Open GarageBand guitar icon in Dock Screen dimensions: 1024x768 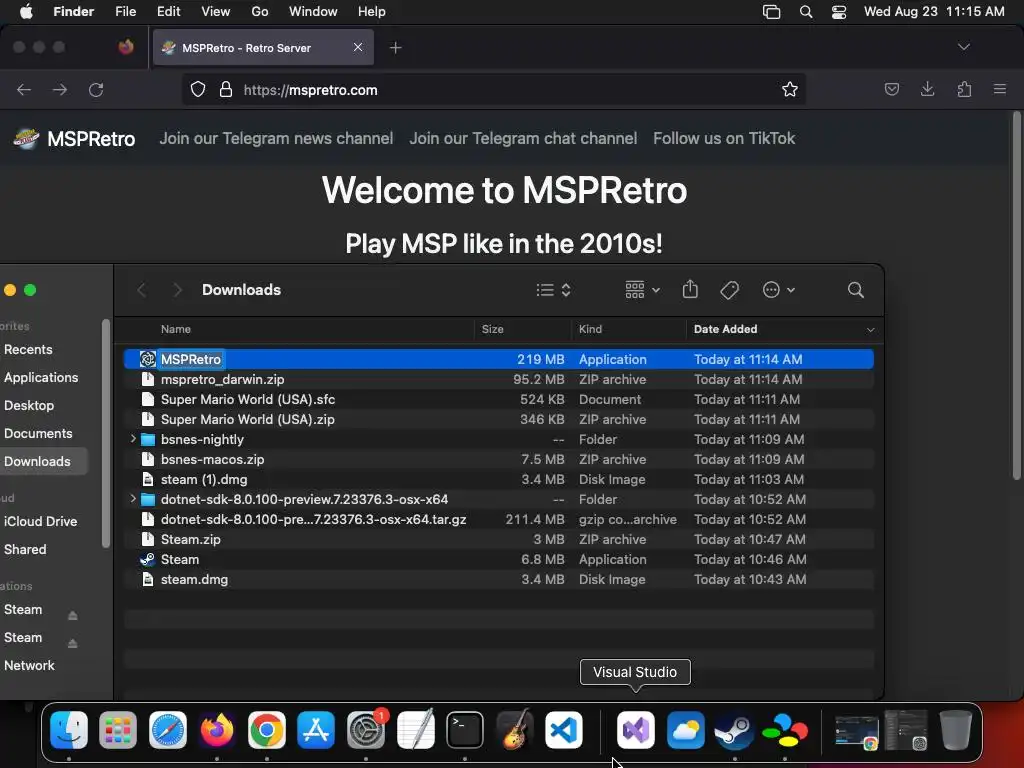pos(515,729)
